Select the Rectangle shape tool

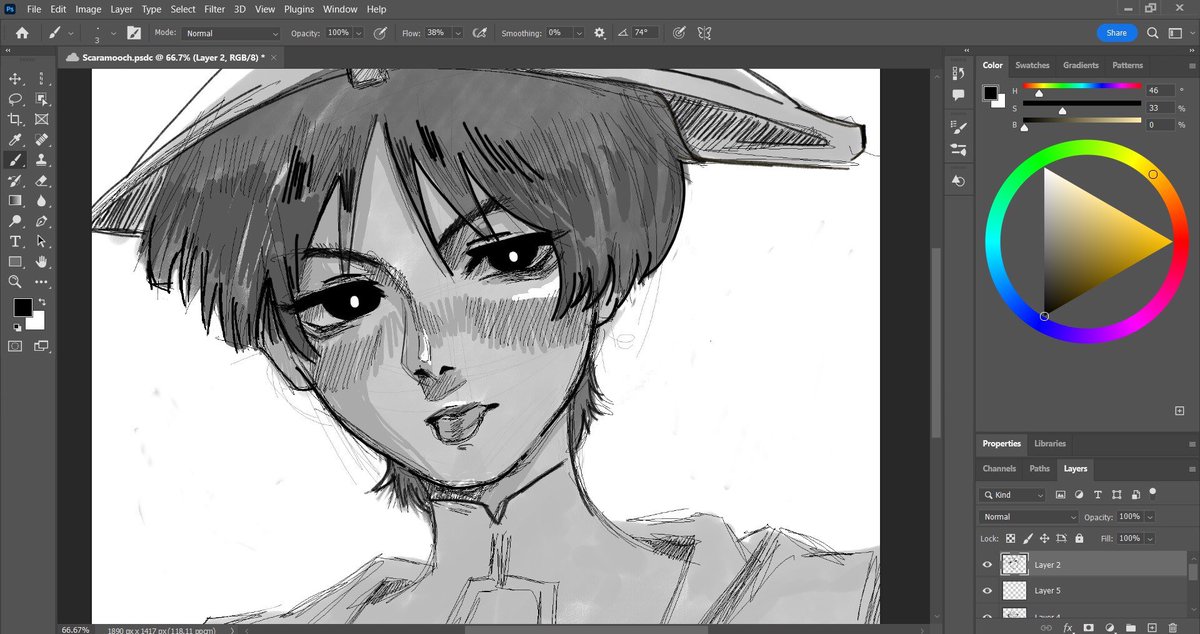(x=16, y=262)
